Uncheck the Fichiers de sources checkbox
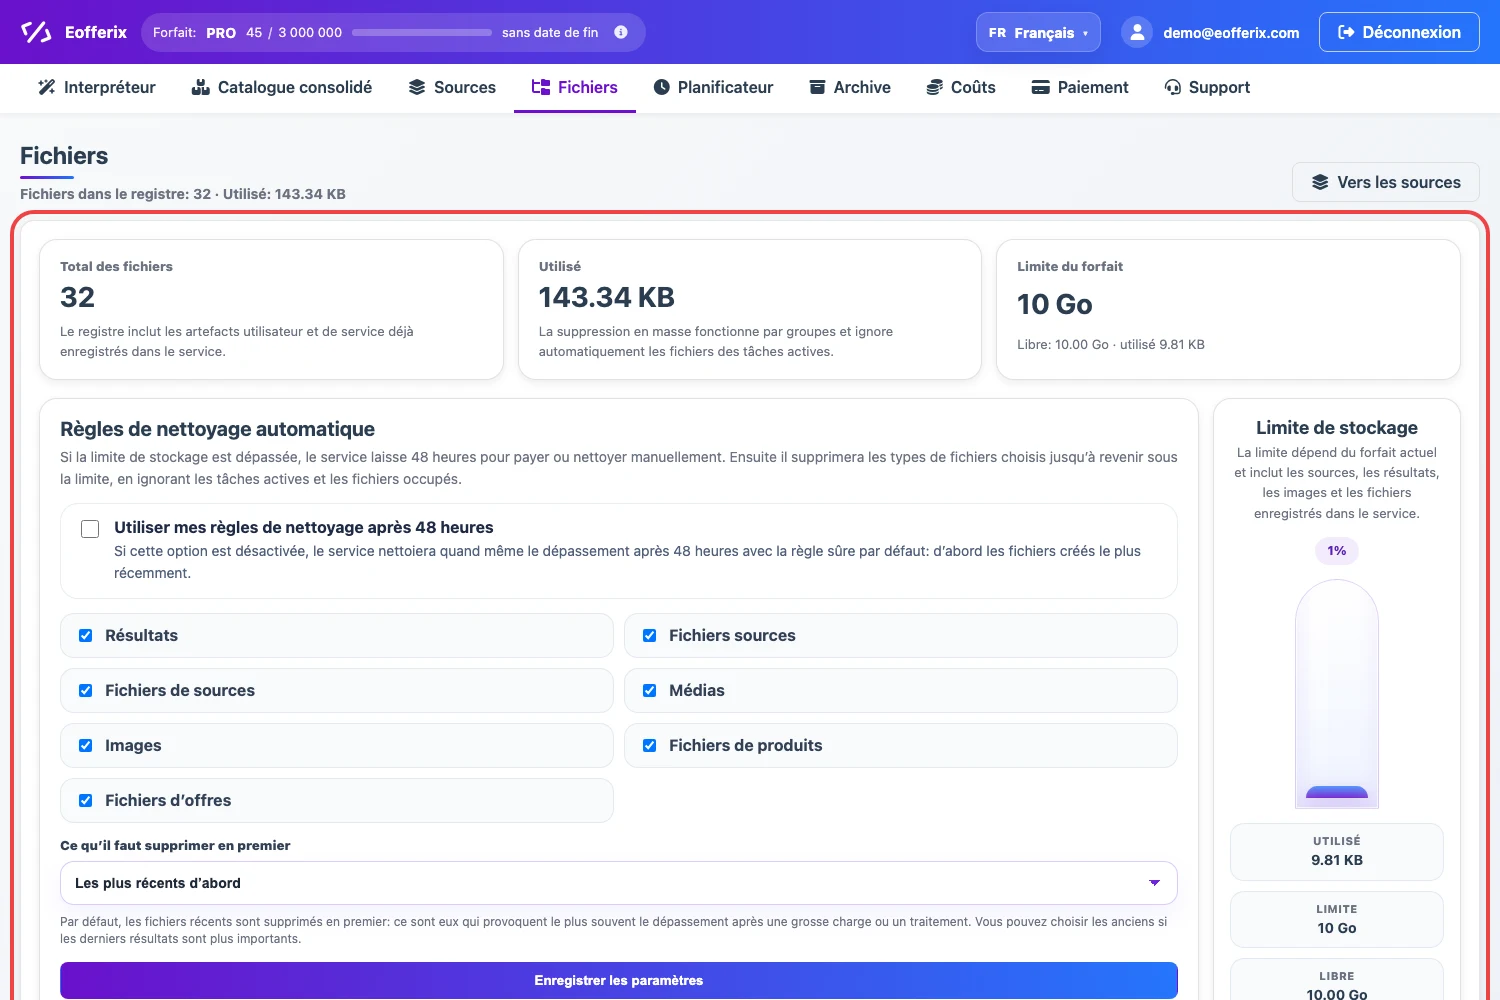This screenshot has width=1500, height=1000. point(86,691)
